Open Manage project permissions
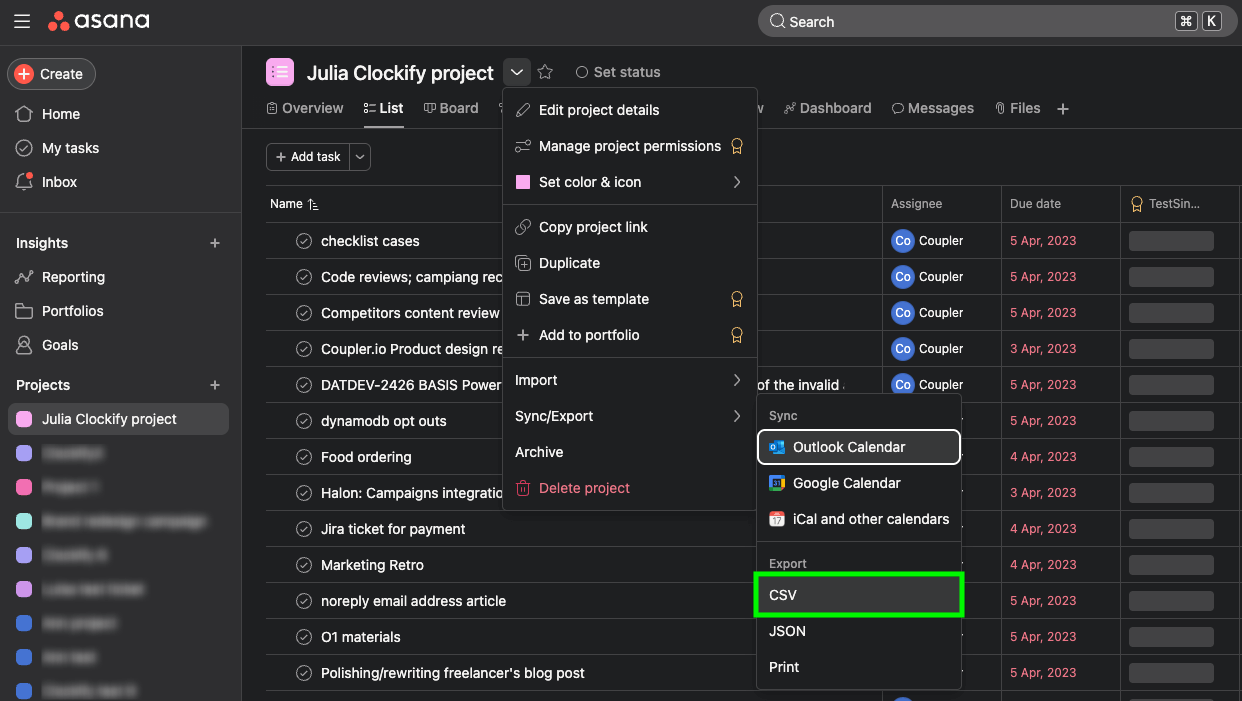1242x701 pixels. tap(631, 146)
